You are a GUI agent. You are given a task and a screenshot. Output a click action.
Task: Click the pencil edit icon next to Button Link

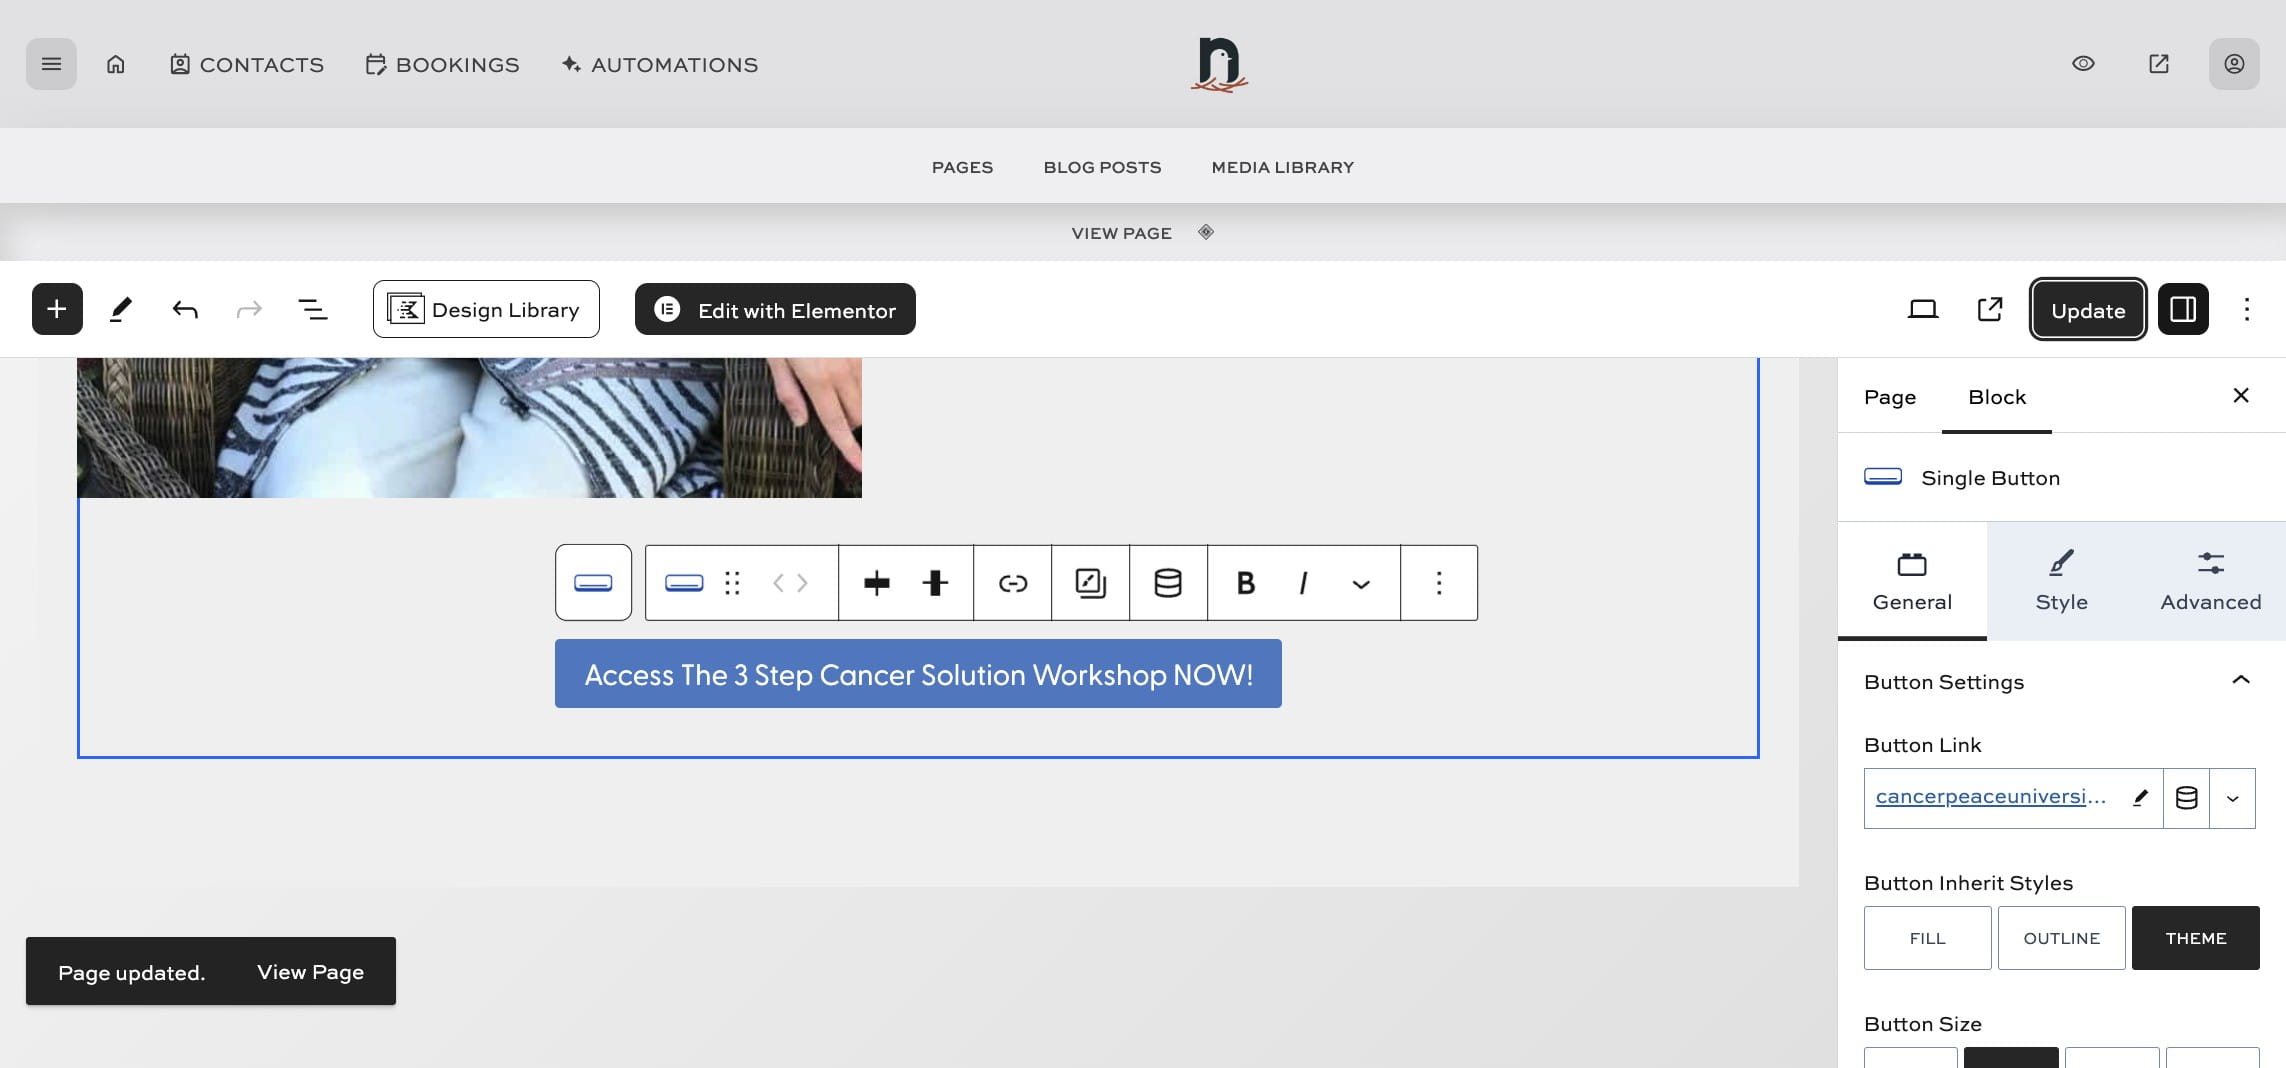tap(2140, 797)
